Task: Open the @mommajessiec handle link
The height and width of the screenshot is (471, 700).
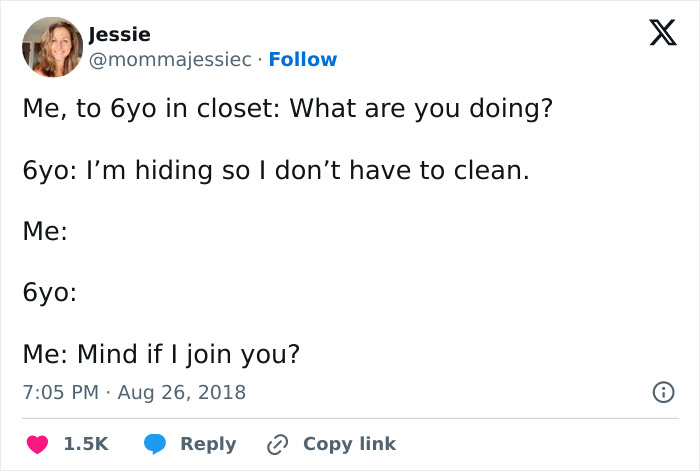Action: (170, 60)
